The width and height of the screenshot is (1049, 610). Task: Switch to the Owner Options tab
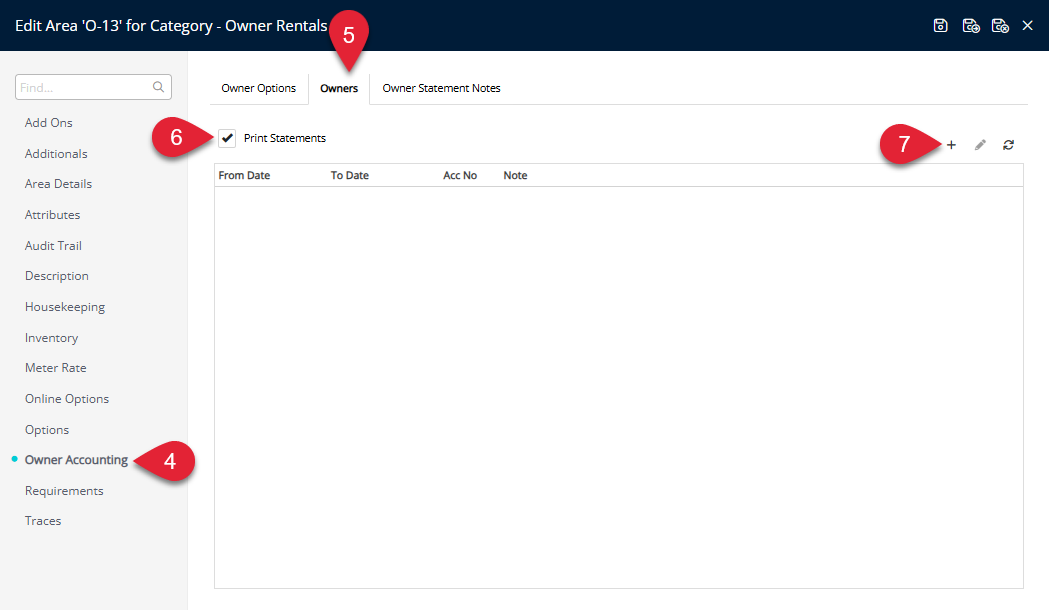[x=258, y=88]
